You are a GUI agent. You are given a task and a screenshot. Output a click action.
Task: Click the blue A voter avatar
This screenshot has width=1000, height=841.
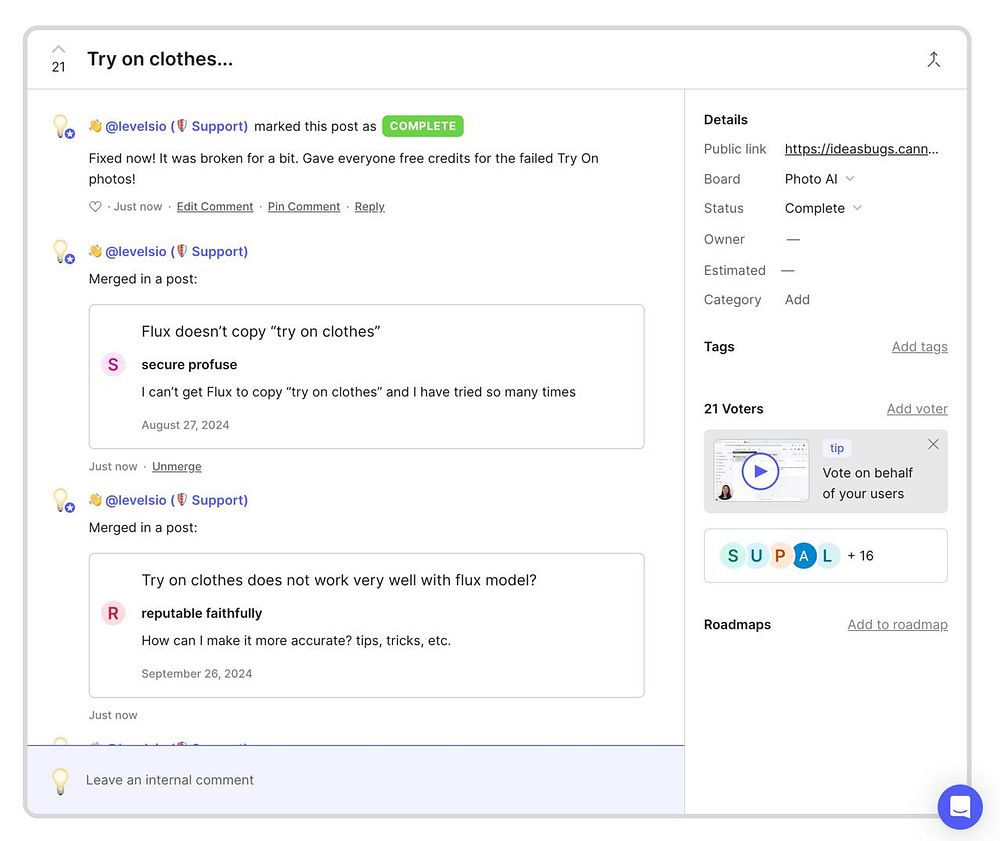(x=804, y=556)
